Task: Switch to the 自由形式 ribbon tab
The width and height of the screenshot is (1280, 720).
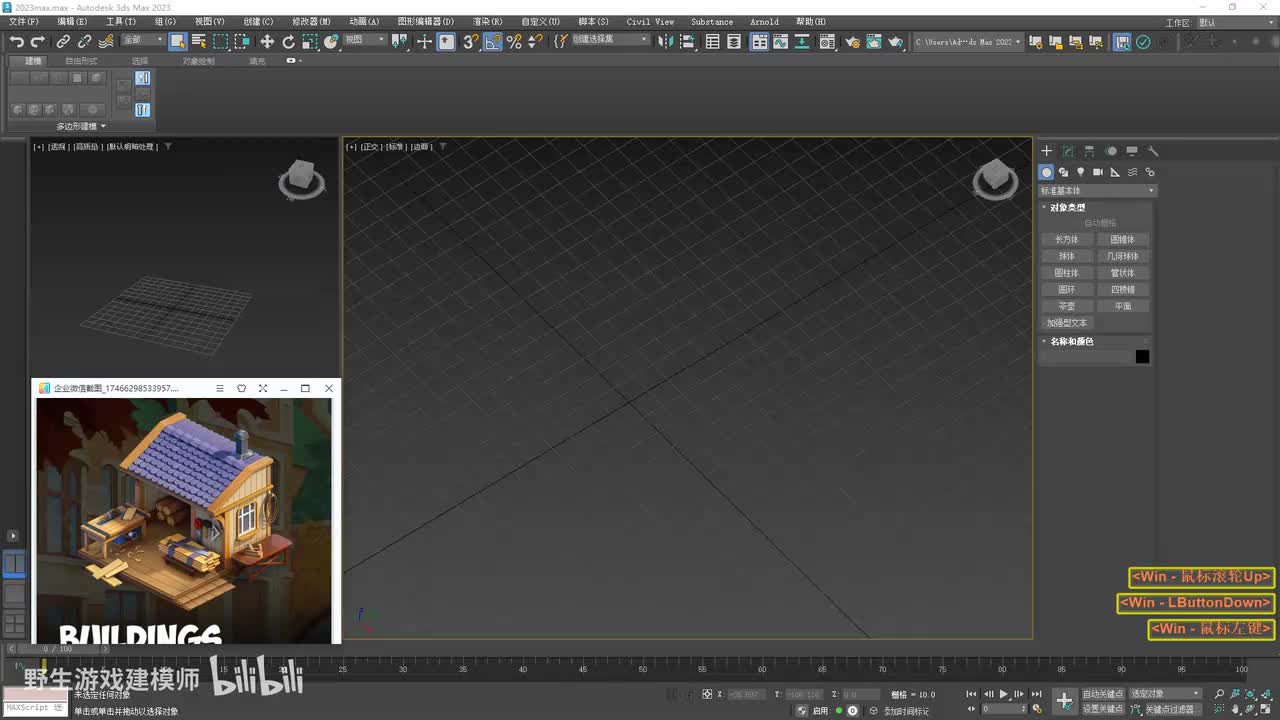Action: 81,61
